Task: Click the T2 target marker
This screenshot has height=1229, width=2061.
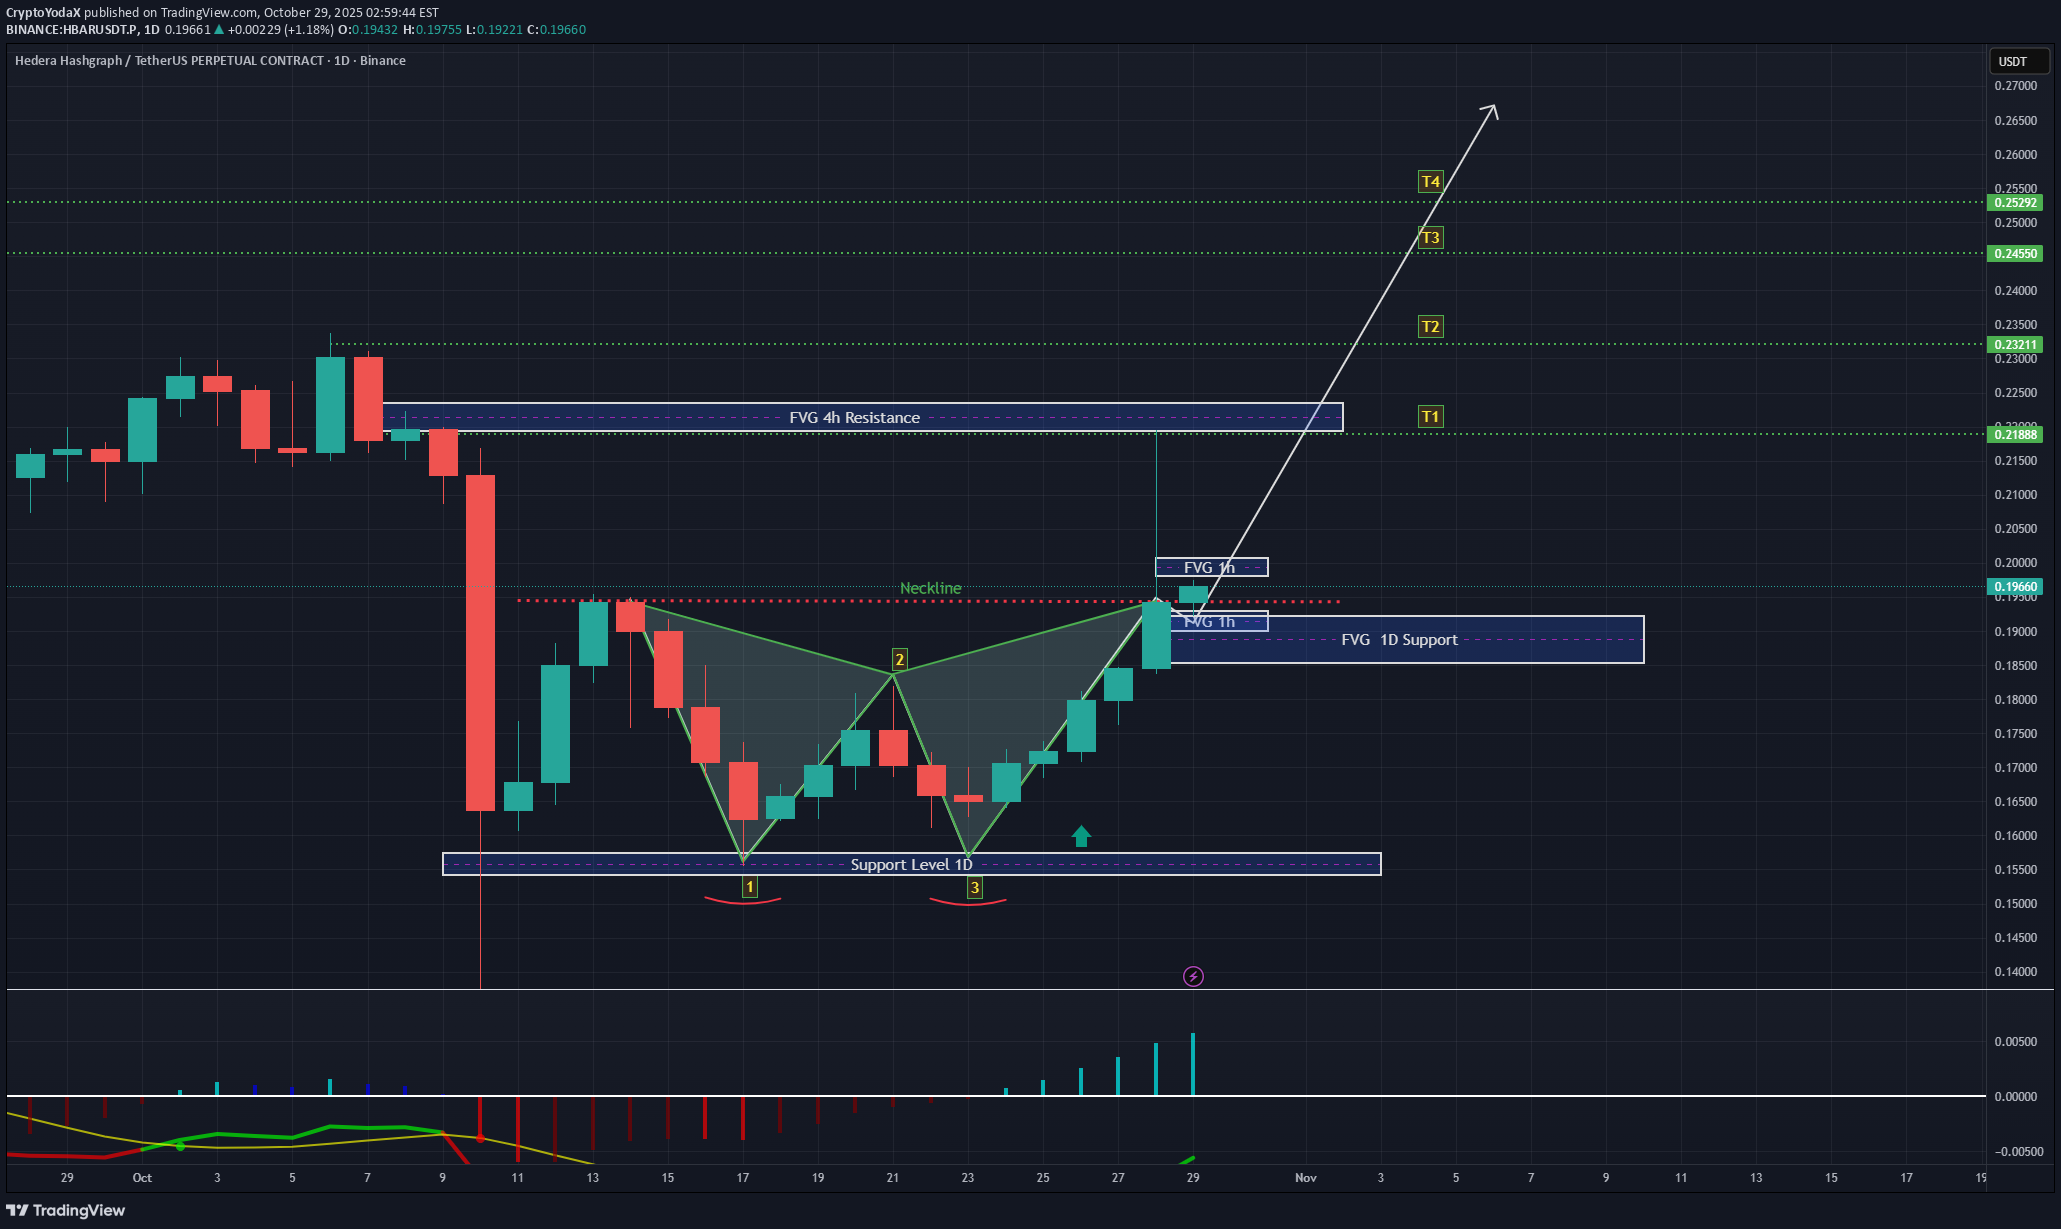Action: coord(1430,326)
